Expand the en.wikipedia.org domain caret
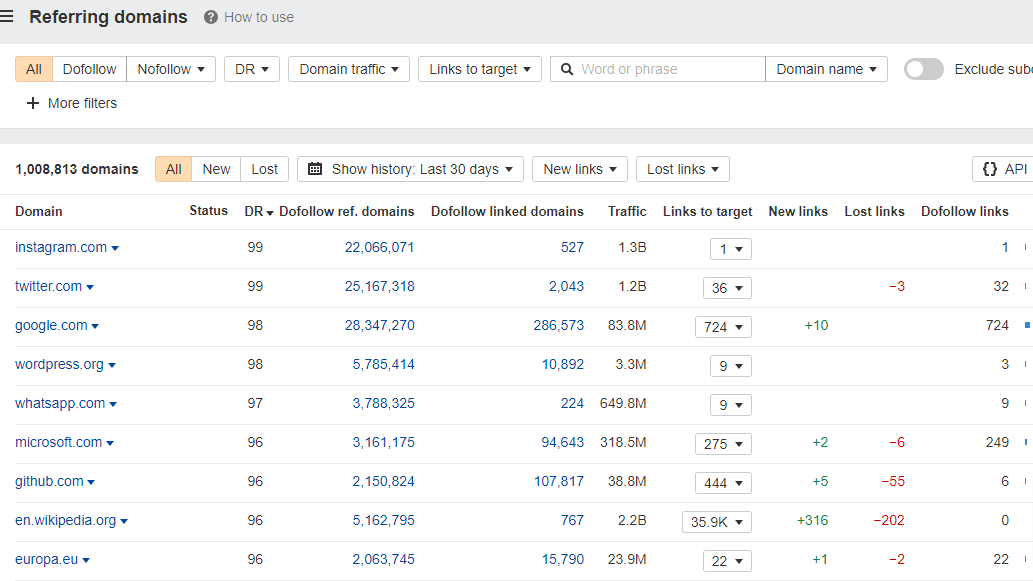 coord(124,521)
